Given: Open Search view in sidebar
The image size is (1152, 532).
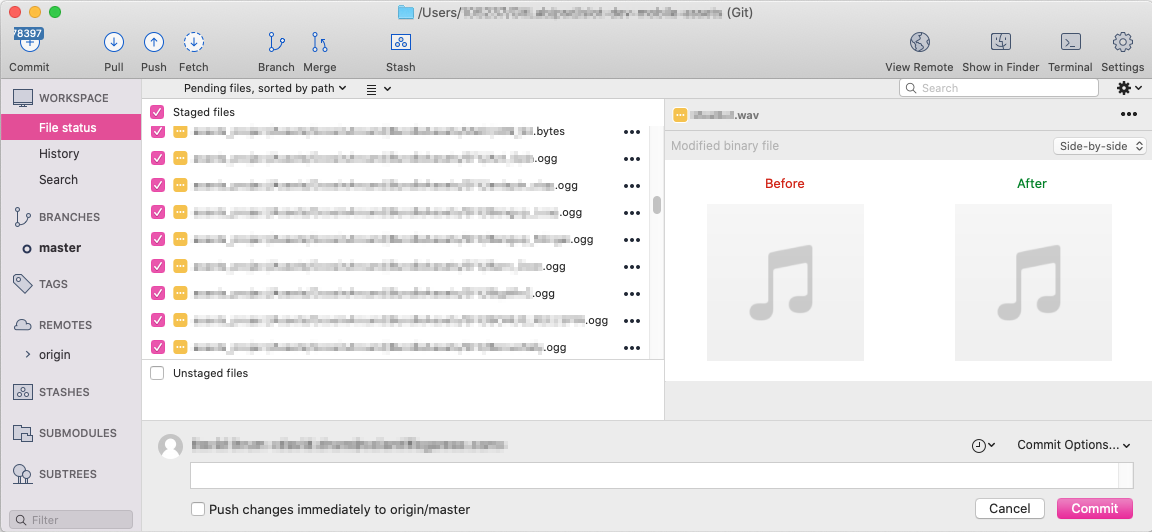Looking at the screenshot, I should 58,179.
